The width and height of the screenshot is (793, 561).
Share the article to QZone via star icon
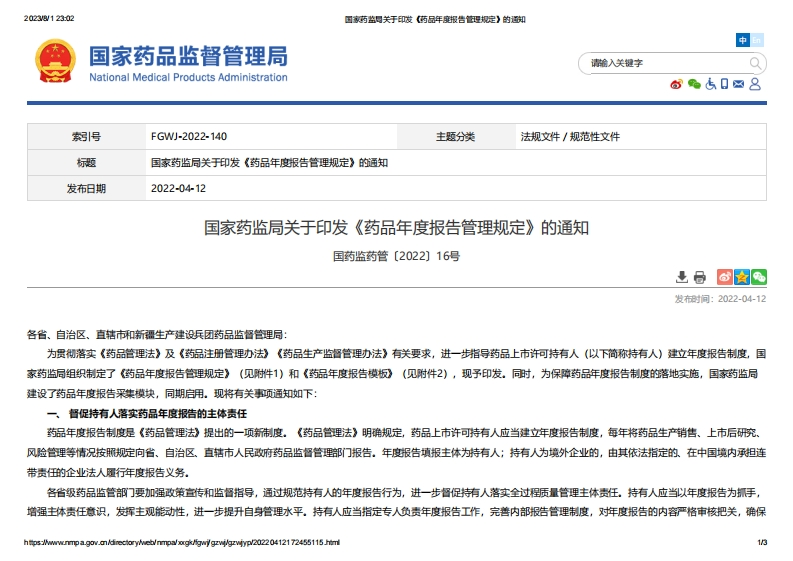(x=742, y=277)
